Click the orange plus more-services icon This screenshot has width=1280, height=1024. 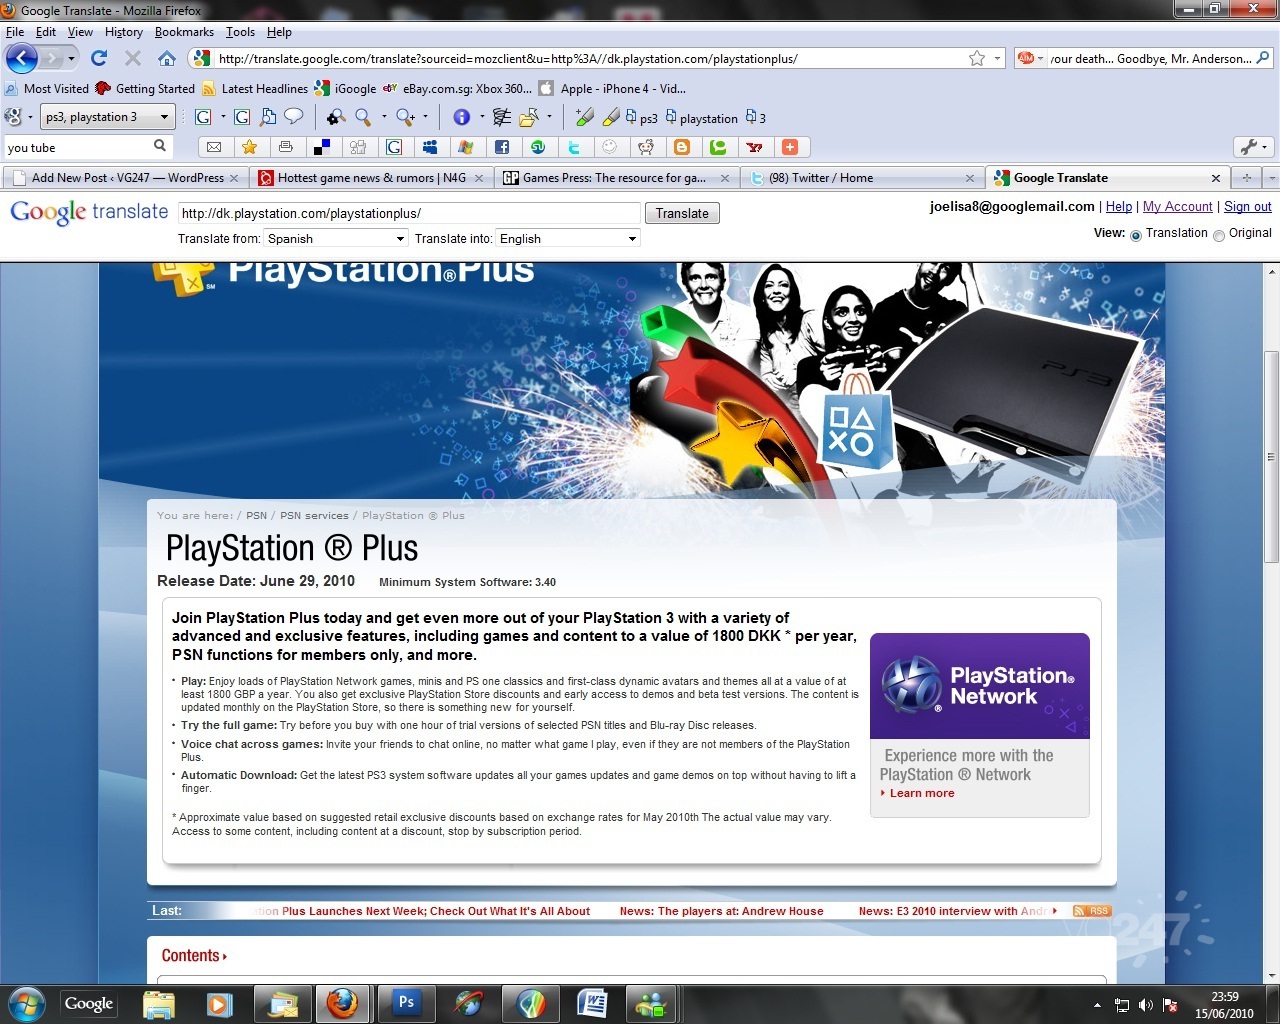tap(790, 147)
